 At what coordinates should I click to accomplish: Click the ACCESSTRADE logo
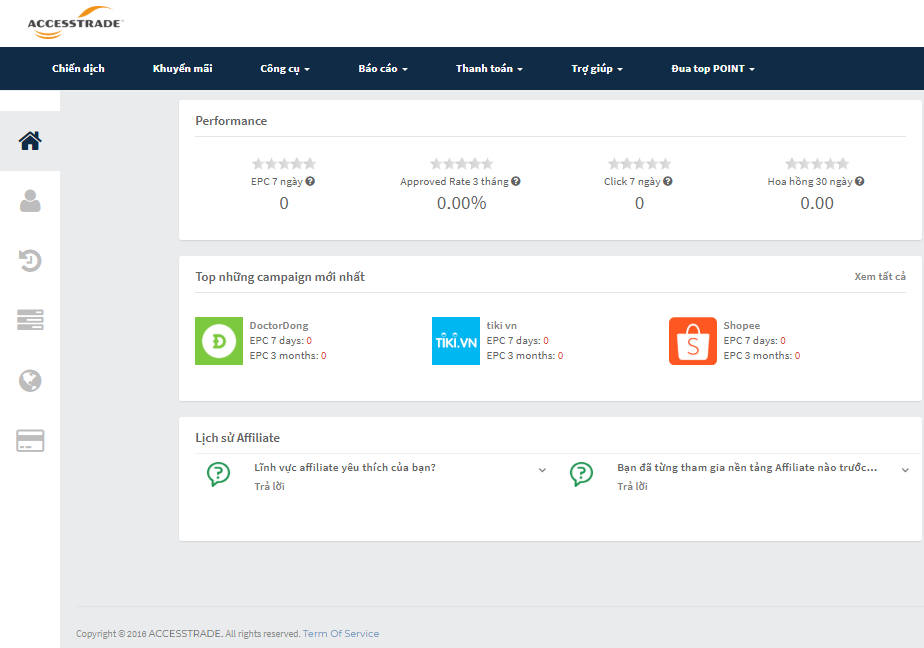point(75,24)
